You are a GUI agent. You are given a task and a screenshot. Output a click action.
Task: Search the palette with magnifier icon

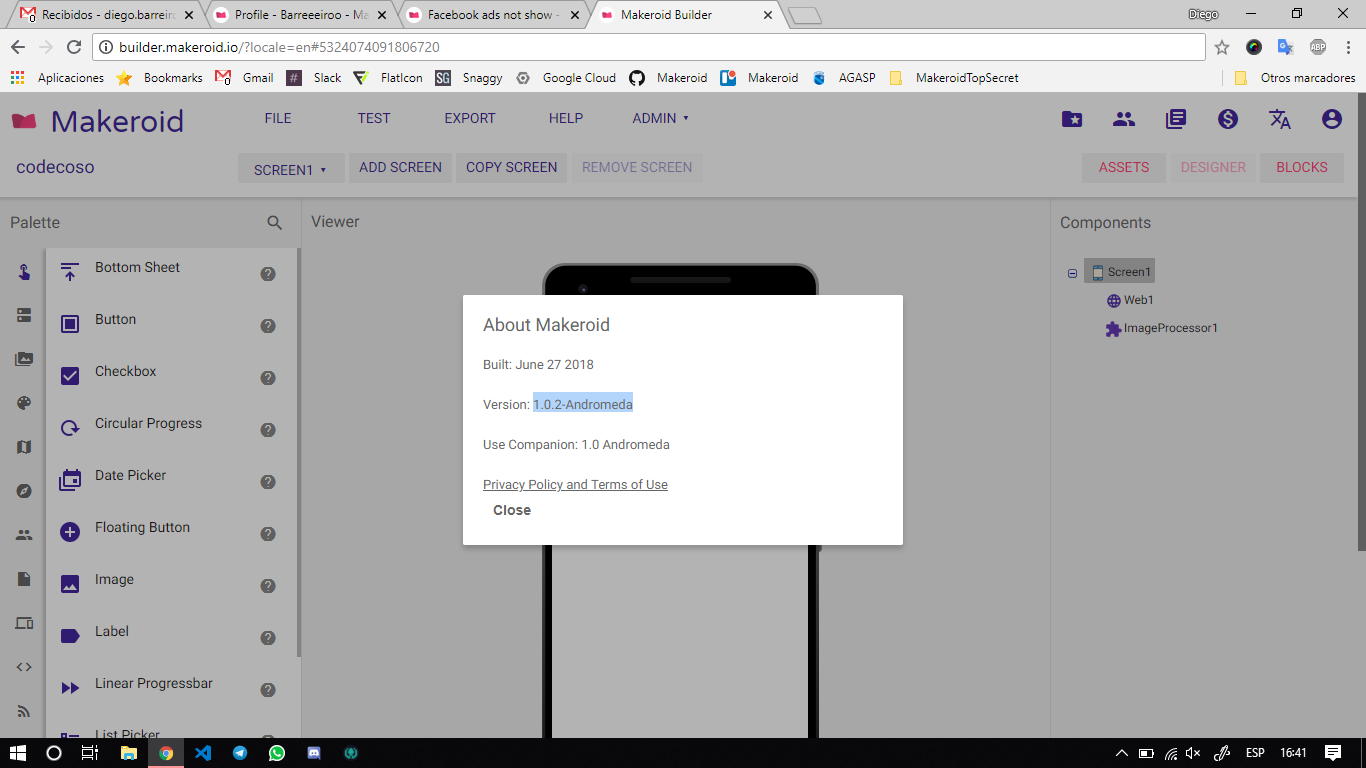tap(275, 223)
